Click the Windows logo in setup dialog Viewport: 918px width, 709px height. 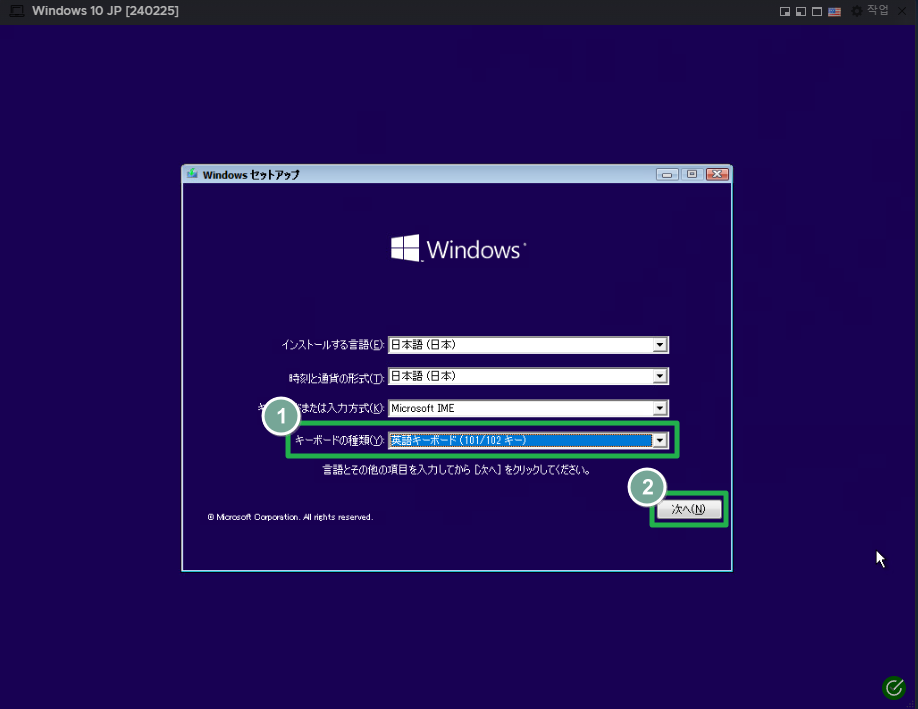tap(404, 249)
